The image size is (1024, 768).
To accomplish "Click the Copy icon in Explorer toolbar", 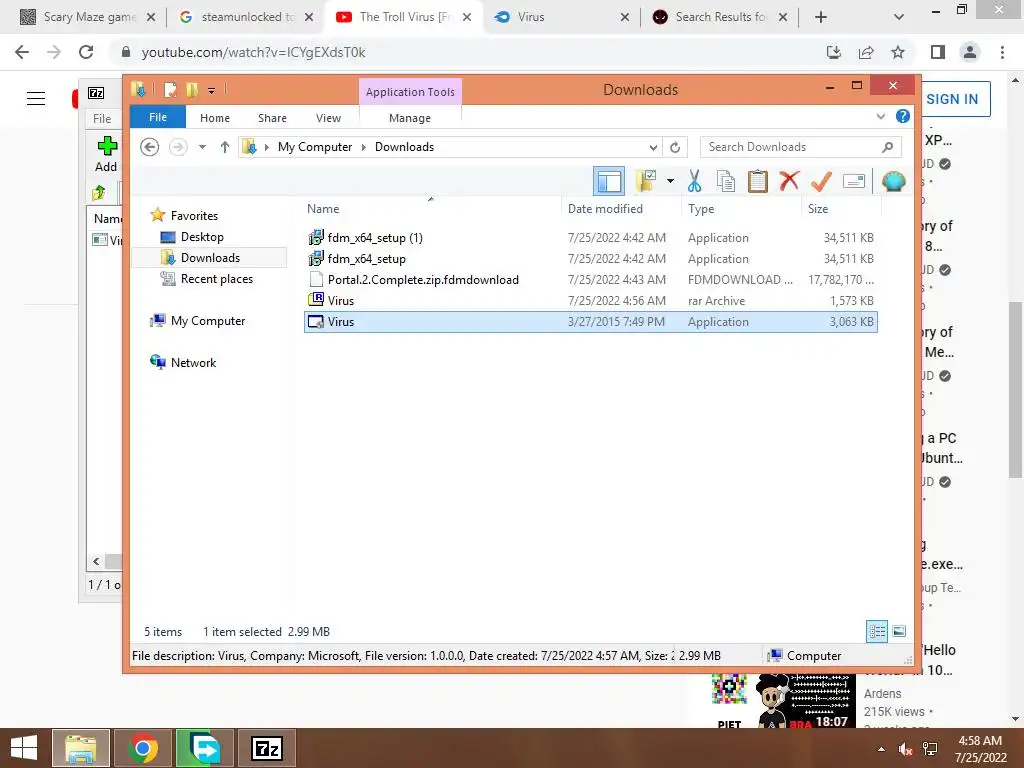I will point(726,181).
